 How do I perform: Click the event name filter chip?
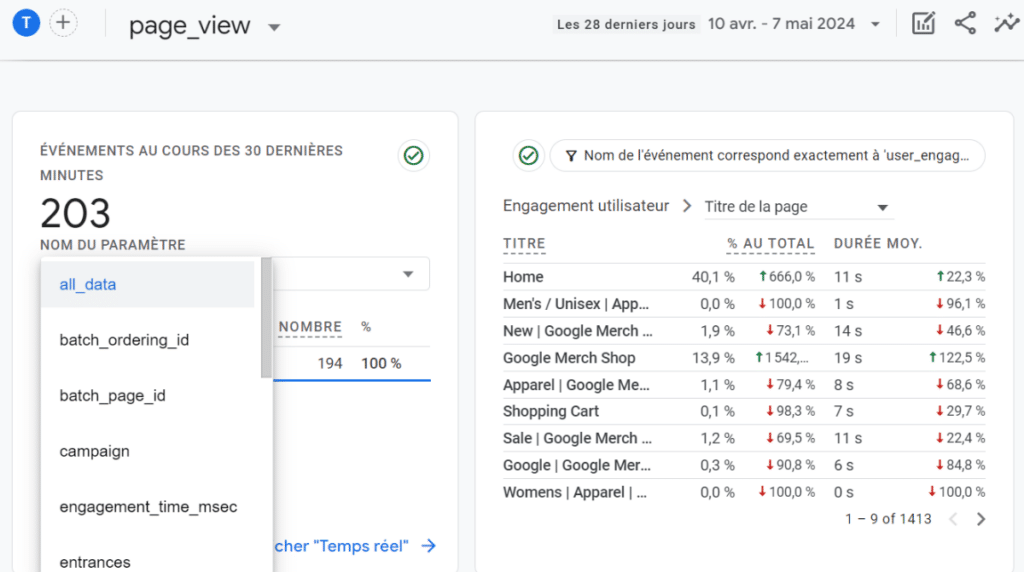767,155
